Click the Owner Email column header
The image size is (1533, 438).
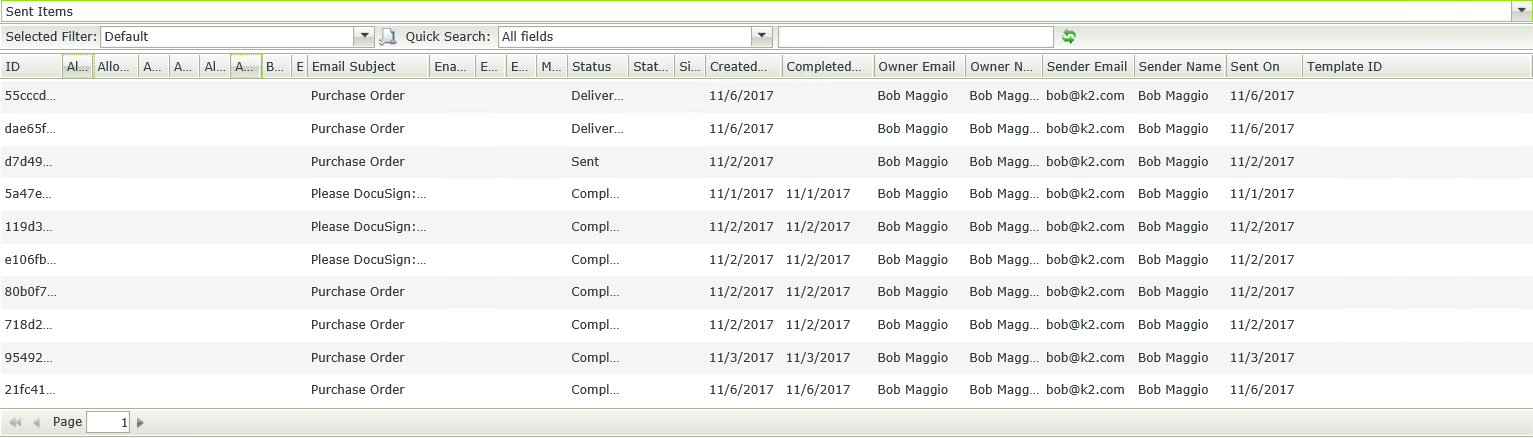(x=916, y=67)
